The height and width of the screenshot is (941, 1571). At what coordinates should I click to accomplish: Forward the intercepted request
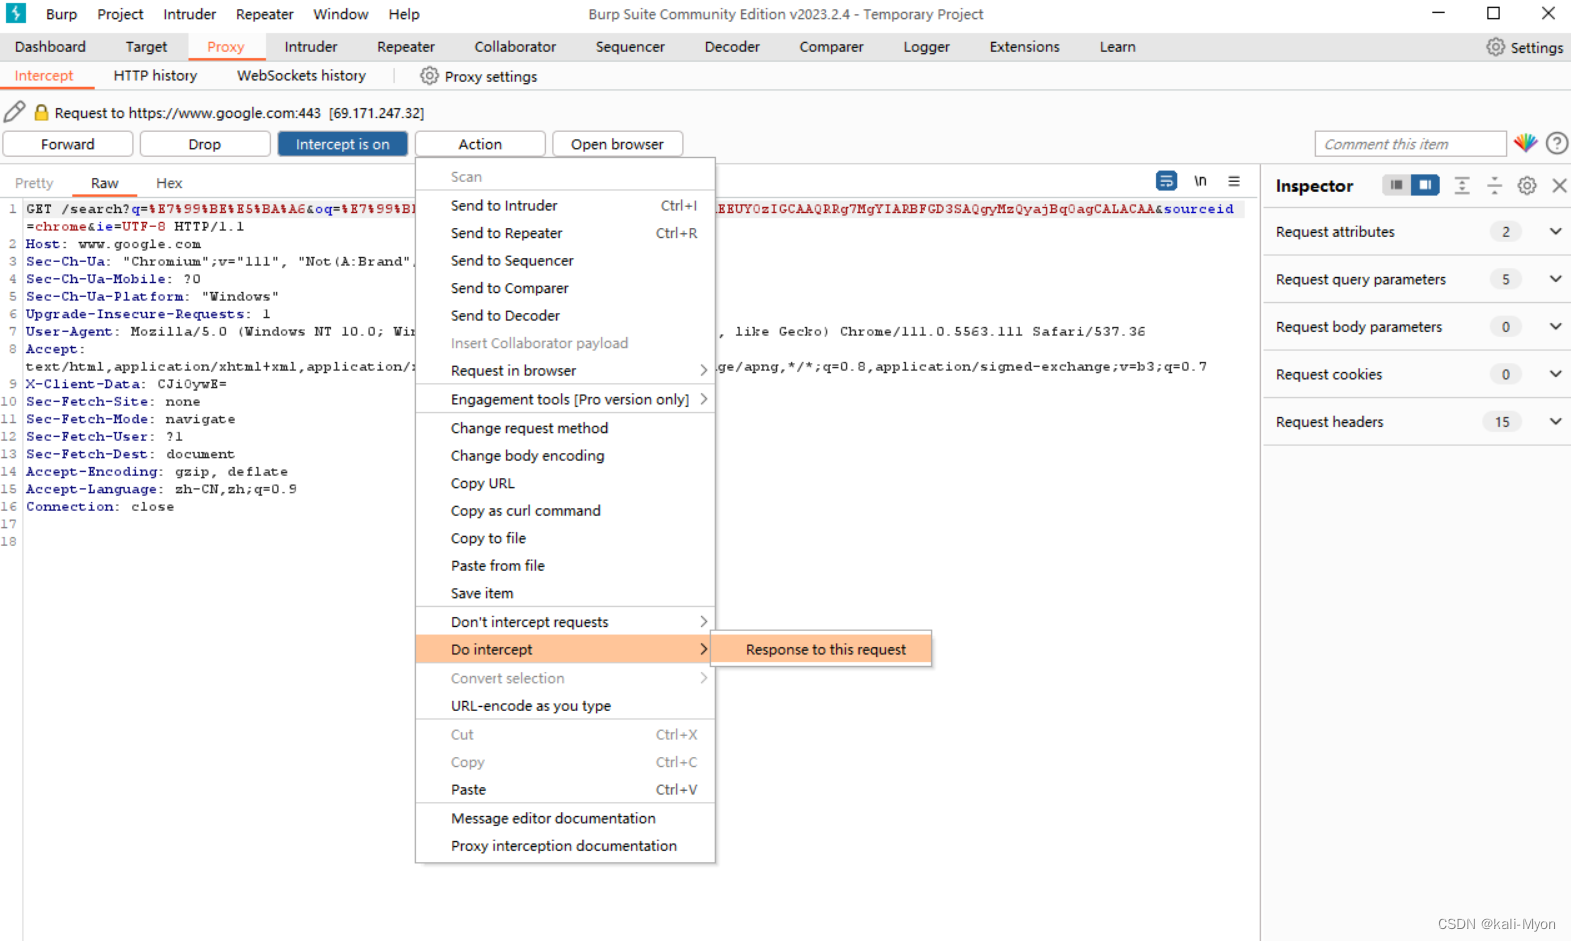point(68,144)
